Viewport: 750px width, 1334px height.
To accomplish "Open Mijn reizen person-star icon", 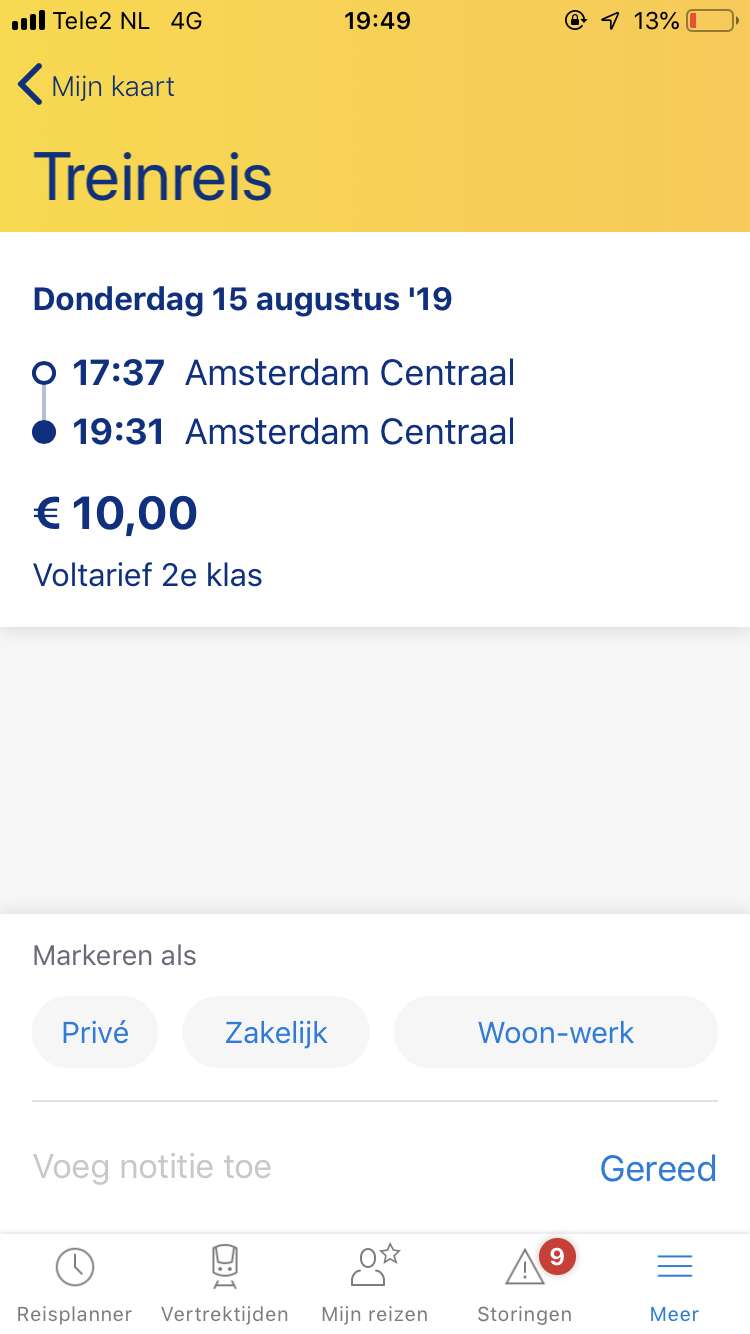I will [374, 1267].
